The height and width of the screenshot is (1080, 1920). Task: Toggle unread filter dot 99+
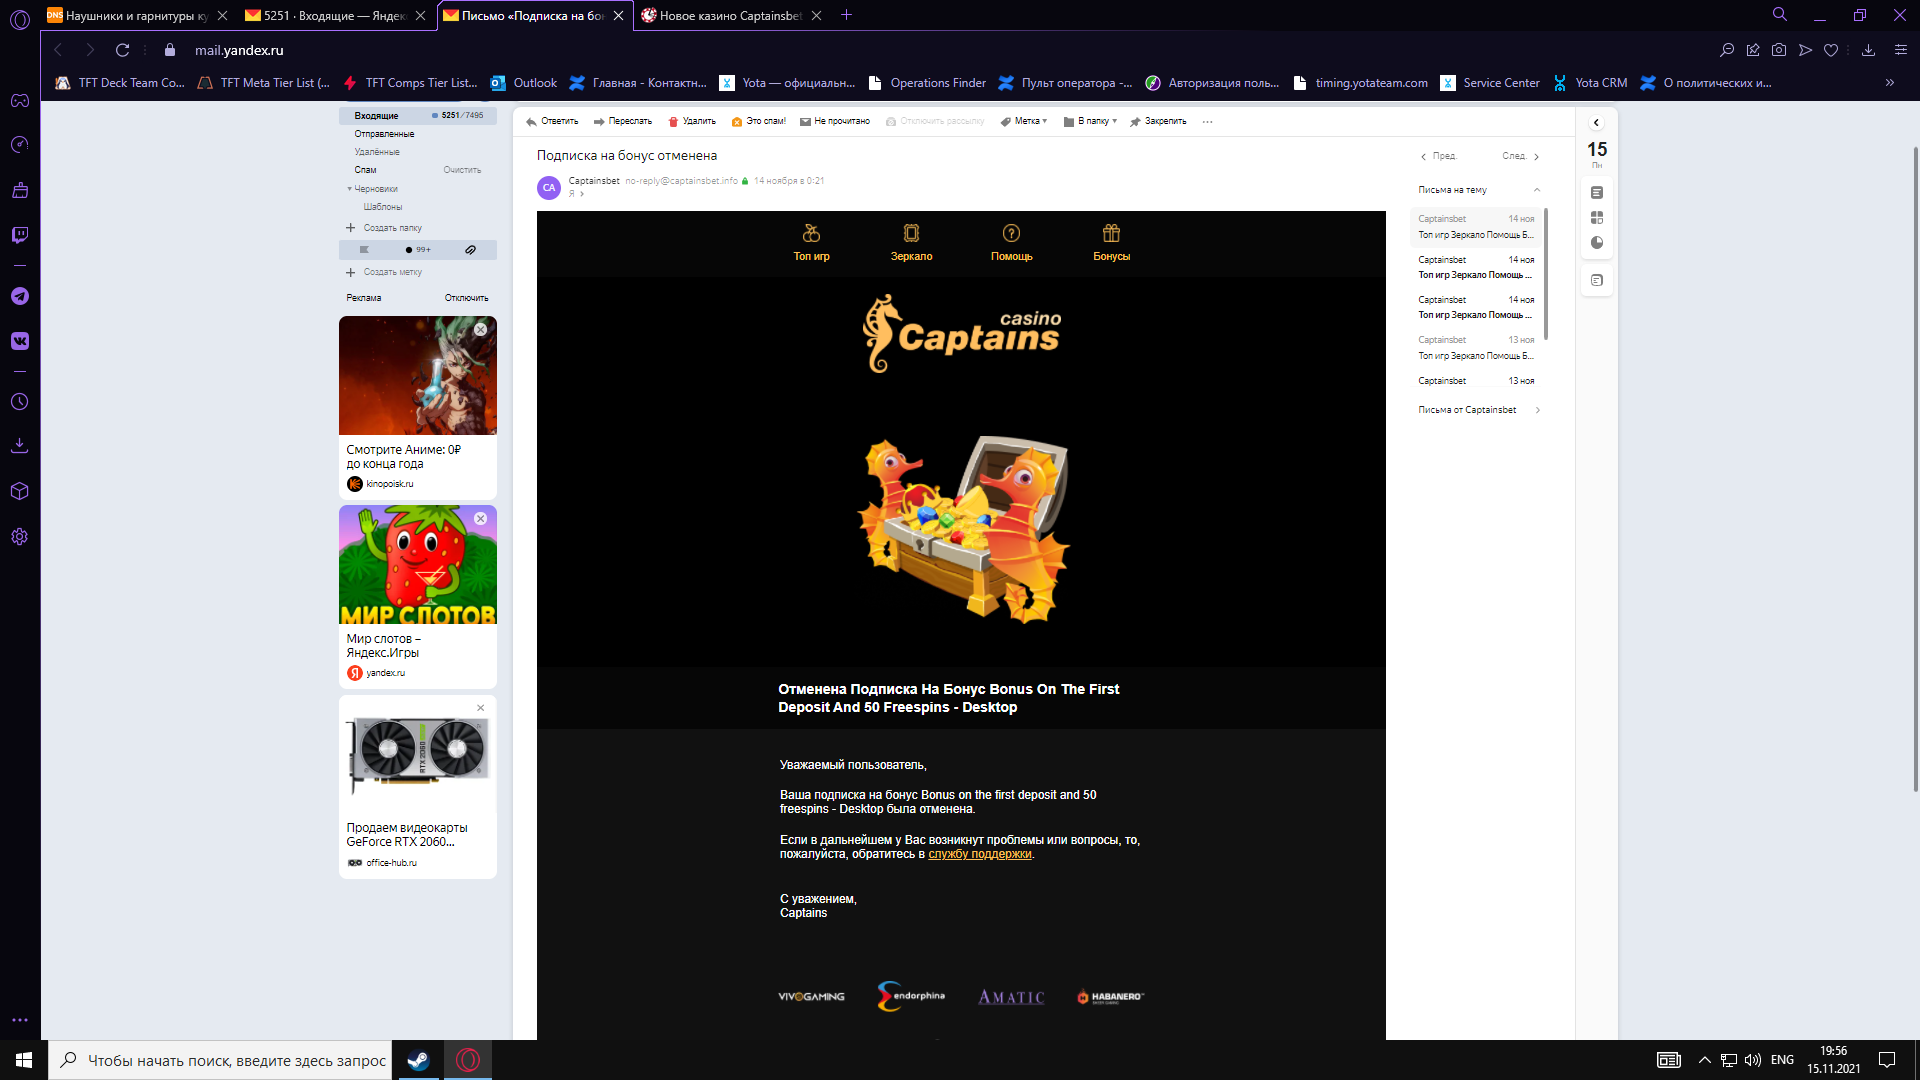pyautogui.click(x=418, y=250)
